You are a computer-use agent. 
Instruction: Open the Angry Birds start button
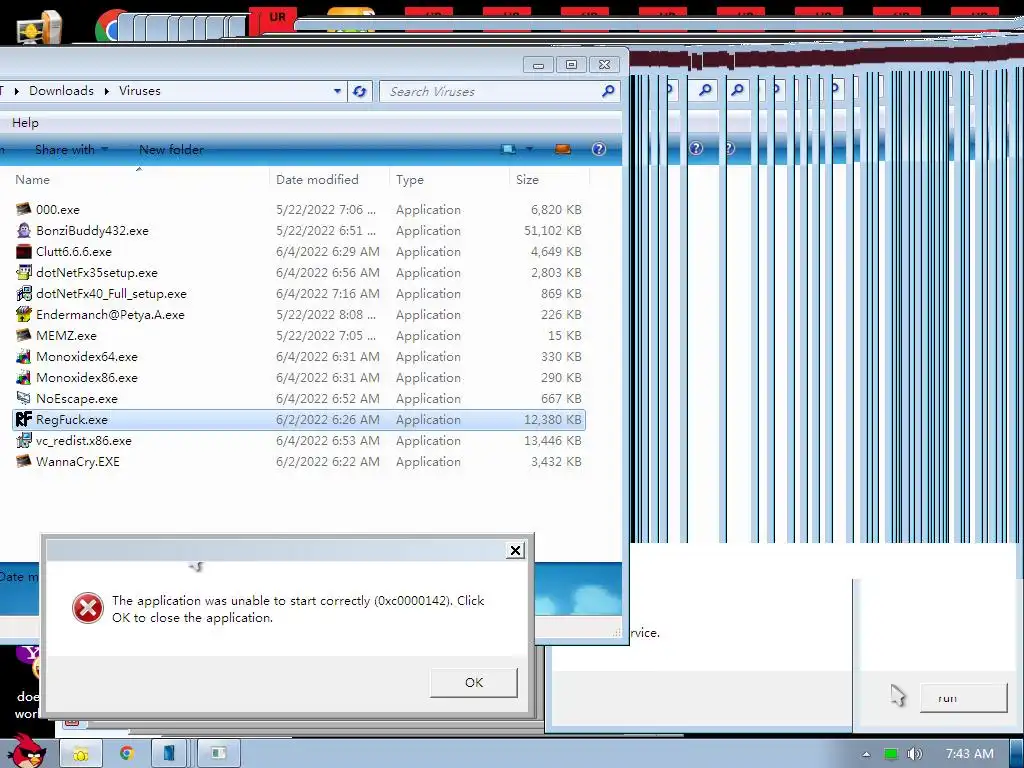(x=27, y=752)
